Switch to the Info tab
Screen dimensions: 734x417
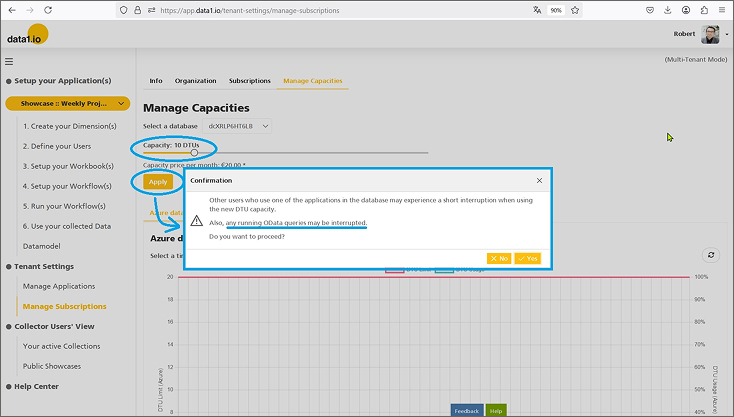tap(155, 80)
